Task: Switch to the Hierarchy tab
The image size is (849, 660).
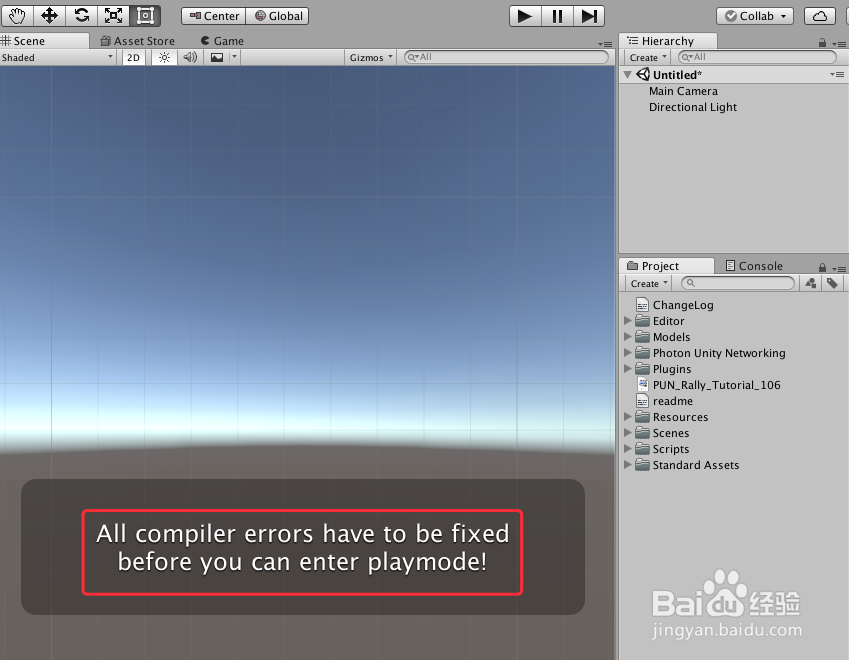Action: click(668, 41)
